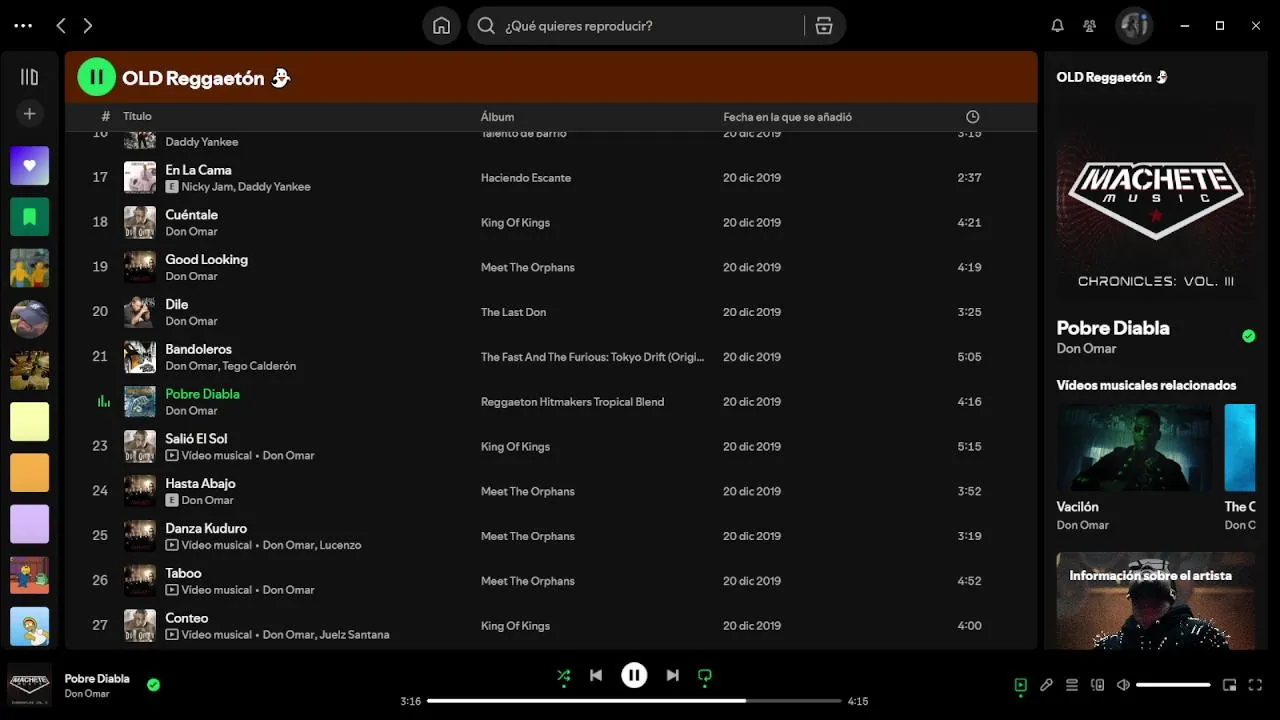This screenshot has width=1280, height=720.
Task: Open artist link Lucenzo
Action: pos(340,546)
